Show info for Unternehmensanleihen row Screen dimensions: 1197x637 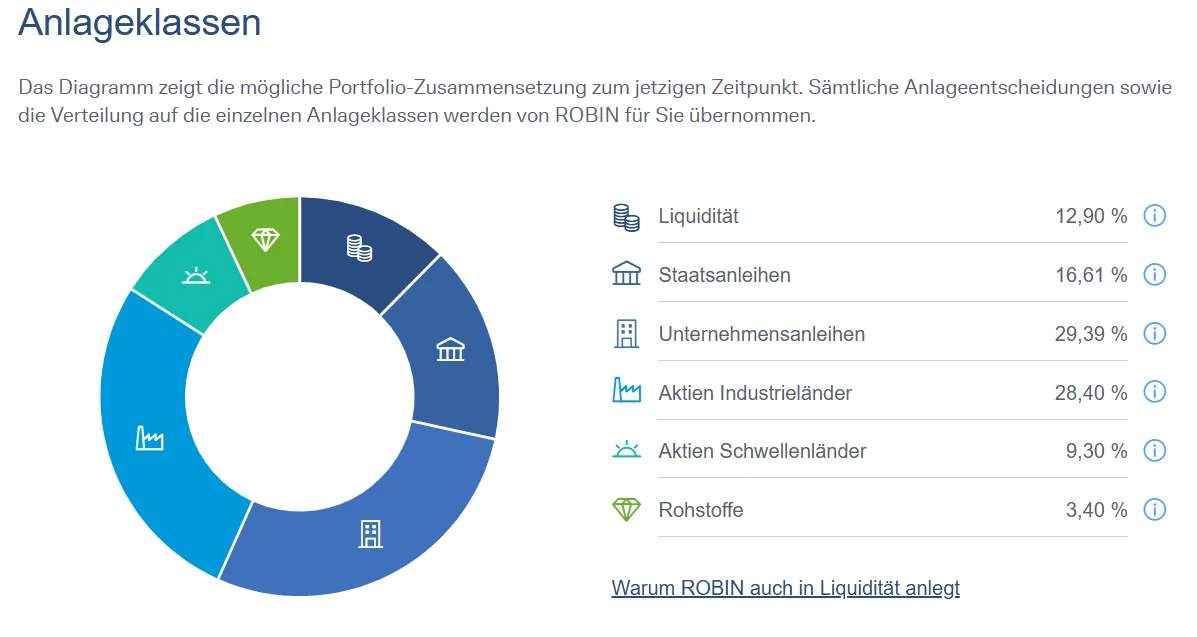pos(1154,334)
